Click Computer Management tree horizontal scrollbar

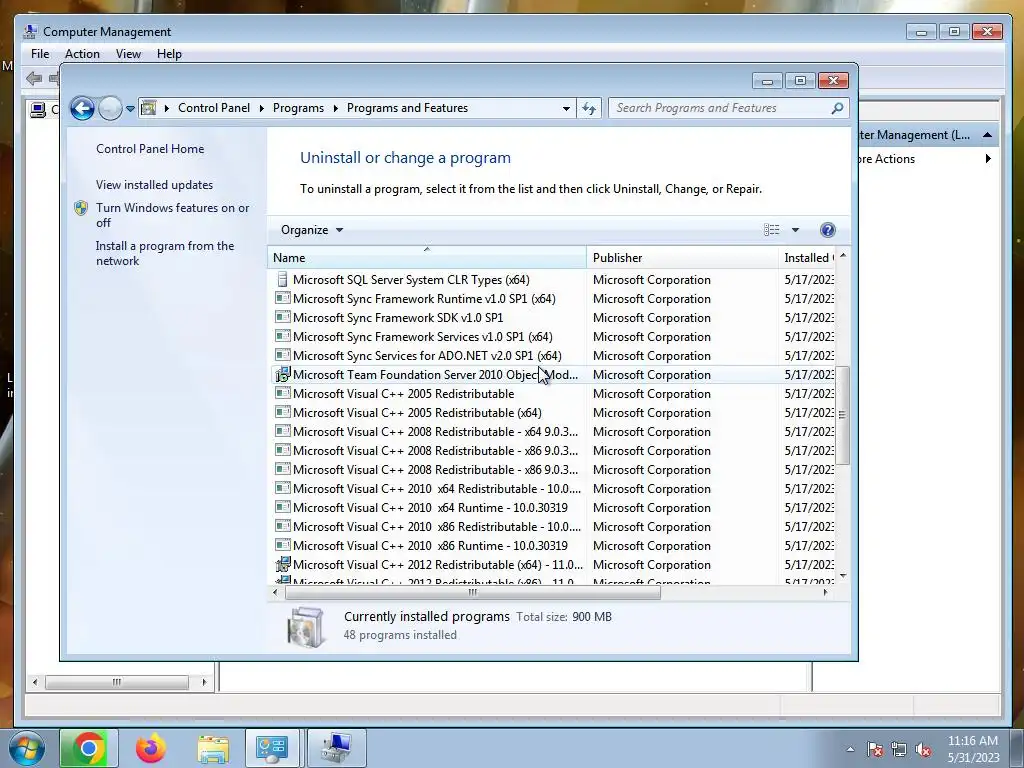[117, 682]
